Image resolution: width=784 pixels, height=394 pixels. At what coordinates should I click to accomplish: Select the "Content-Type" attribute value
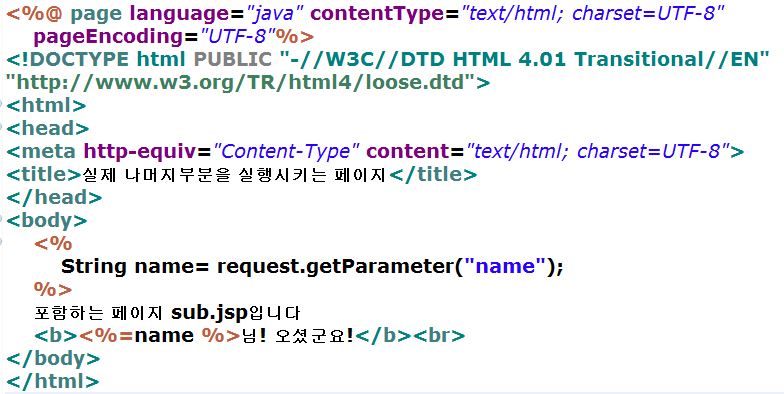287,151
